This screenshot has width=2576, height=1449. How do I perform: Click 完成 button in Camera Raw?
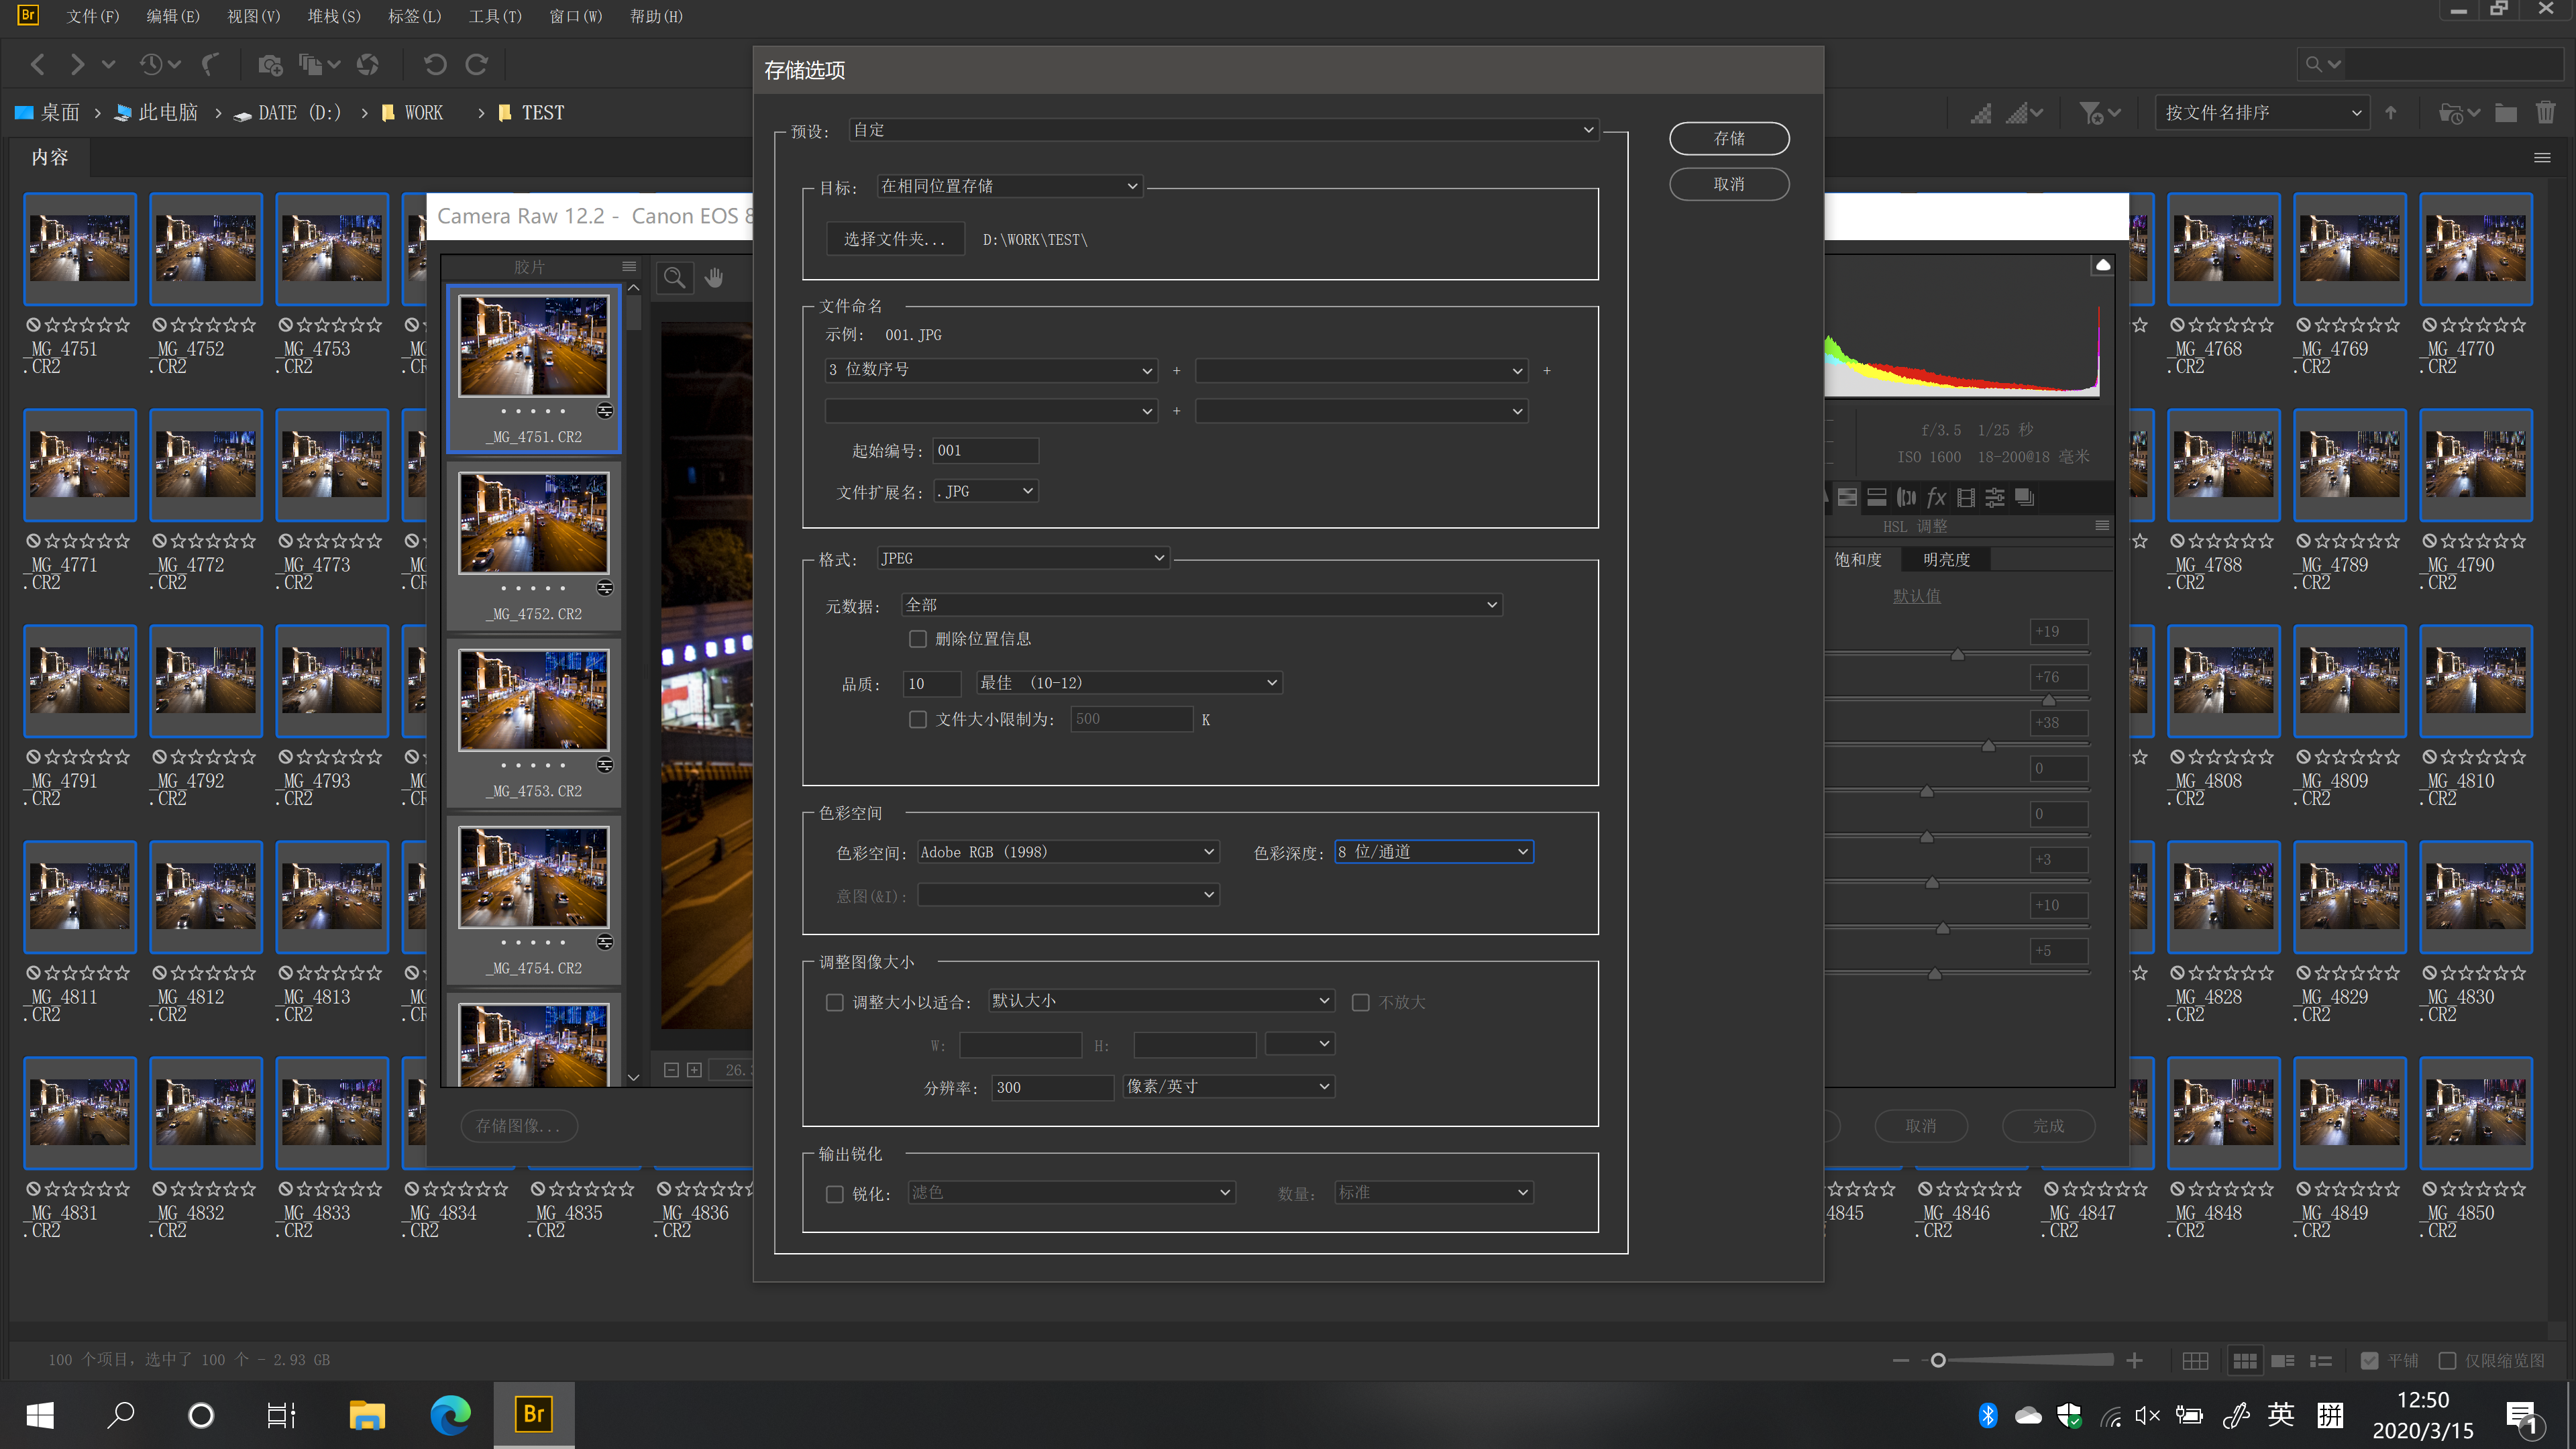2048,1127
